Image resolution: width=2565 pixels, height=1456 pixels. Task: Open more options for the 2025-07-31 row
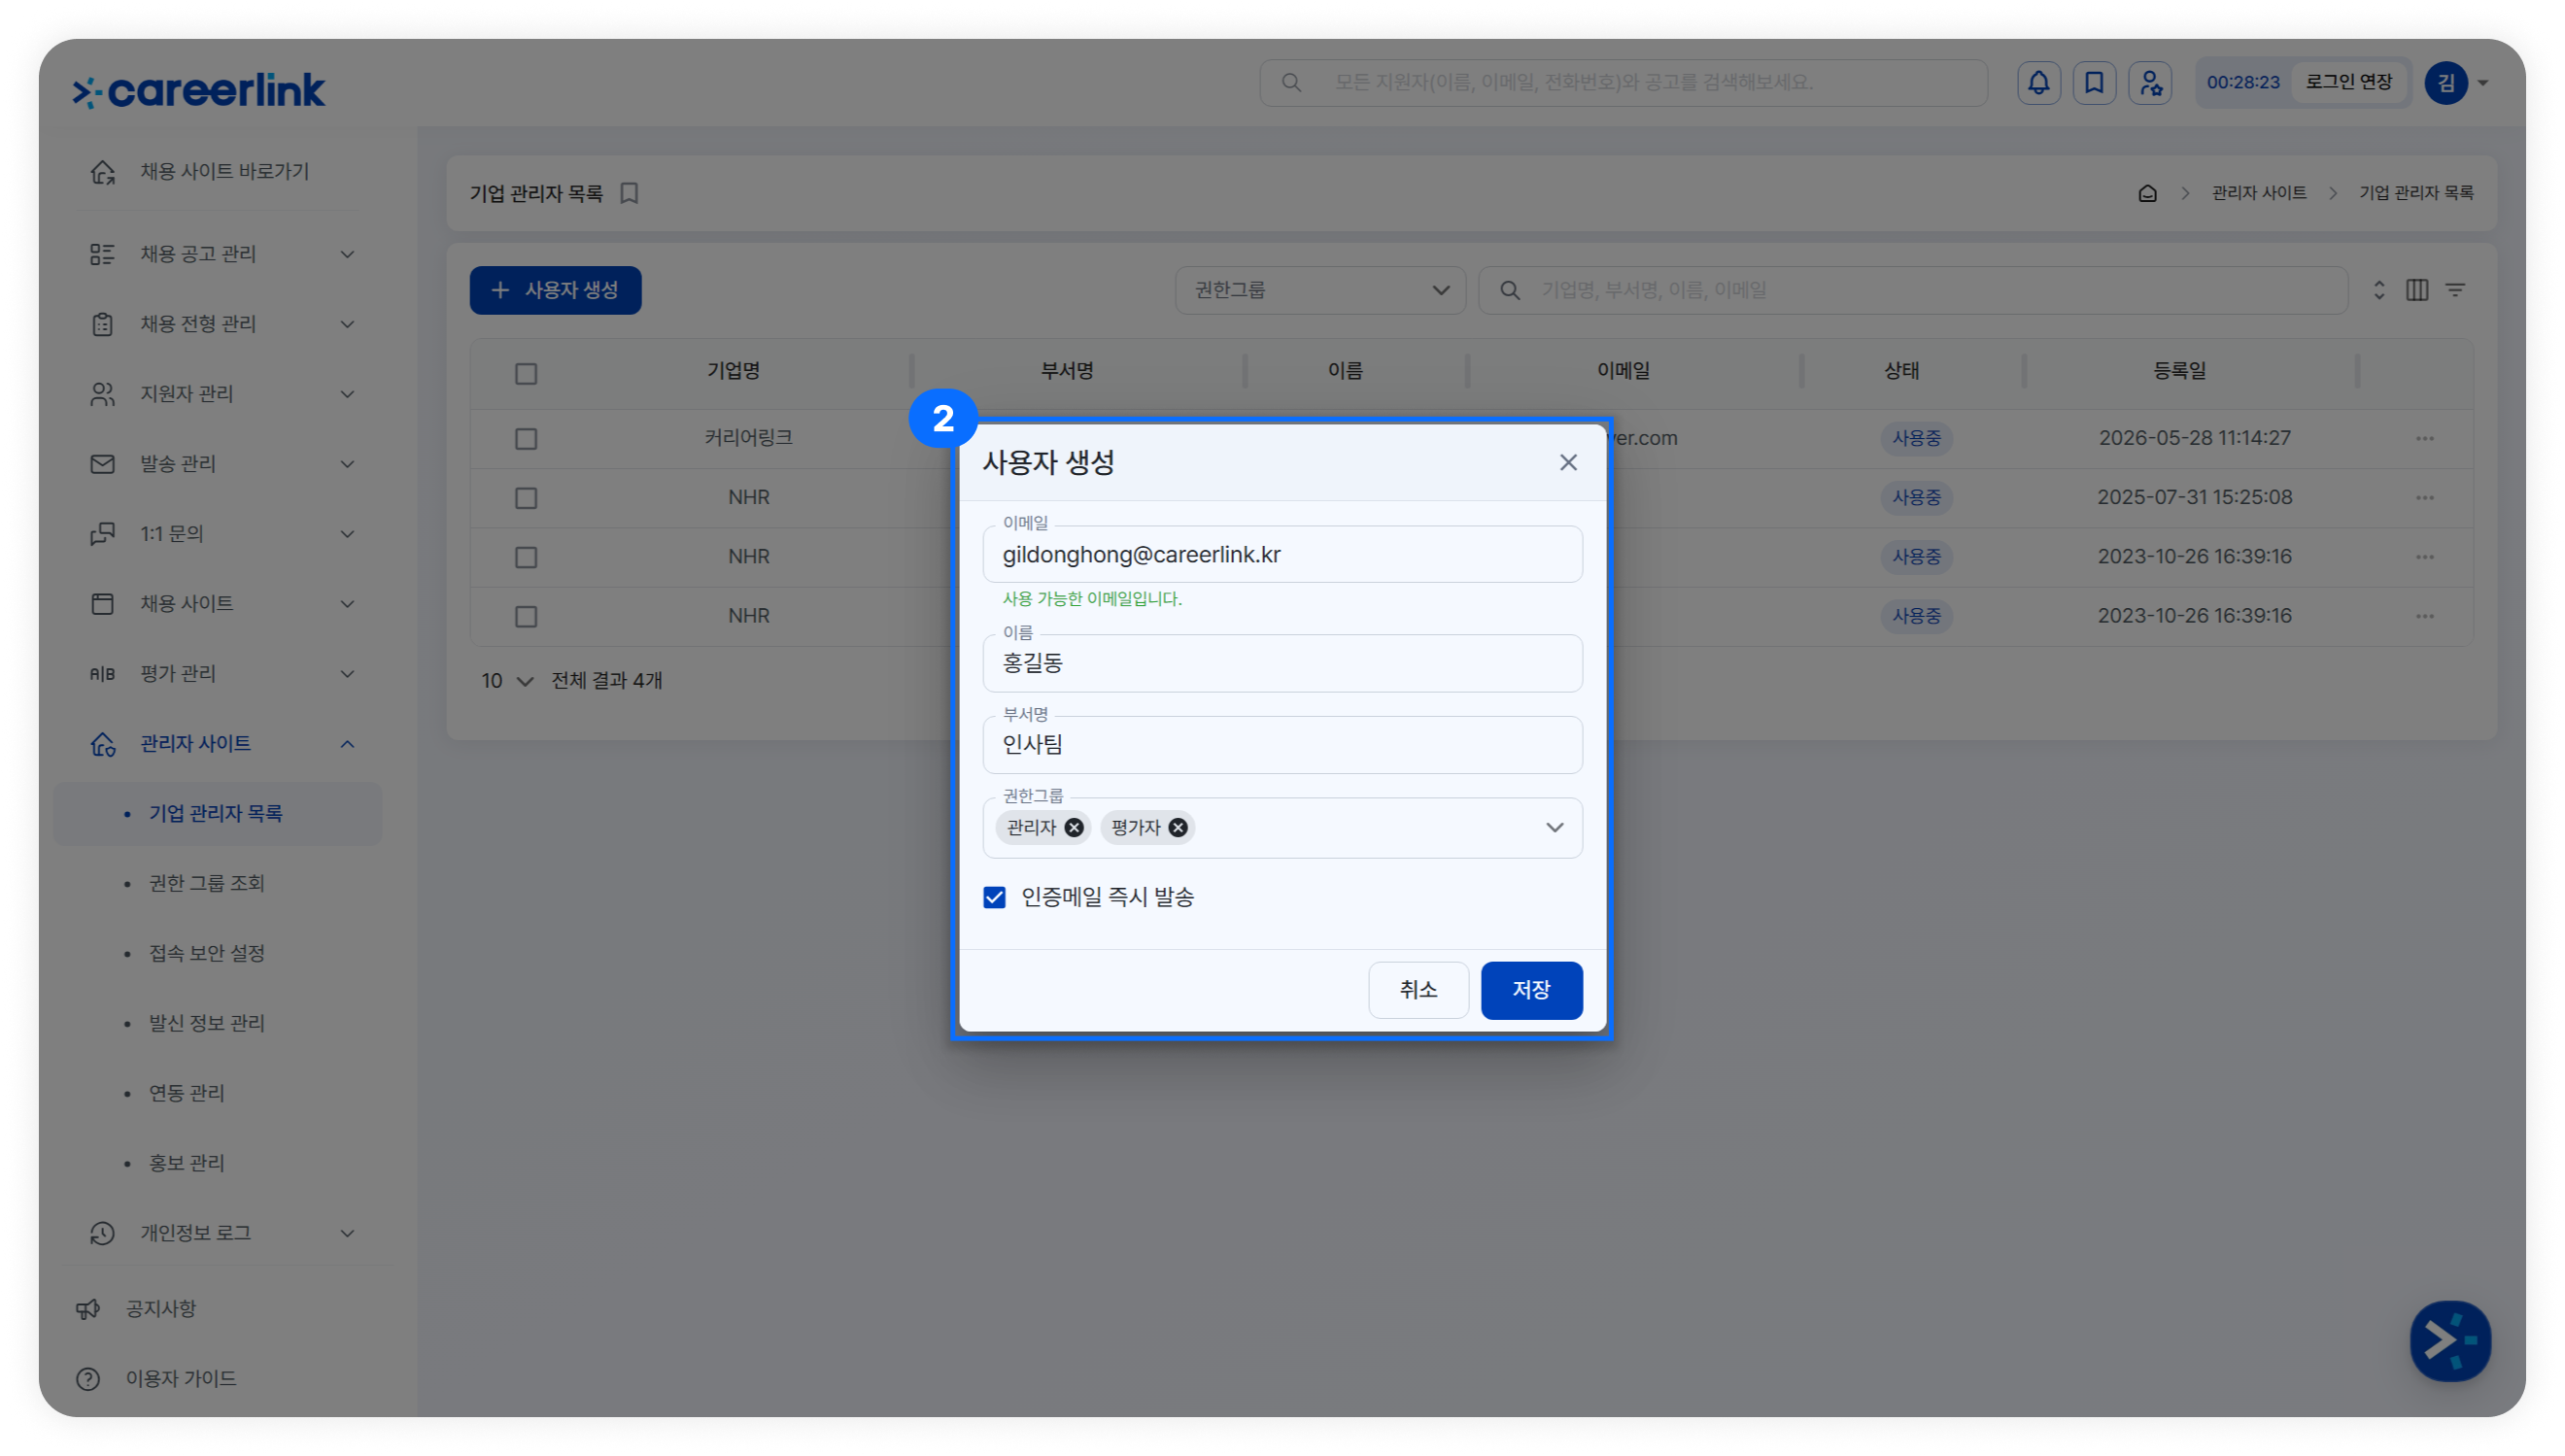2425,497
